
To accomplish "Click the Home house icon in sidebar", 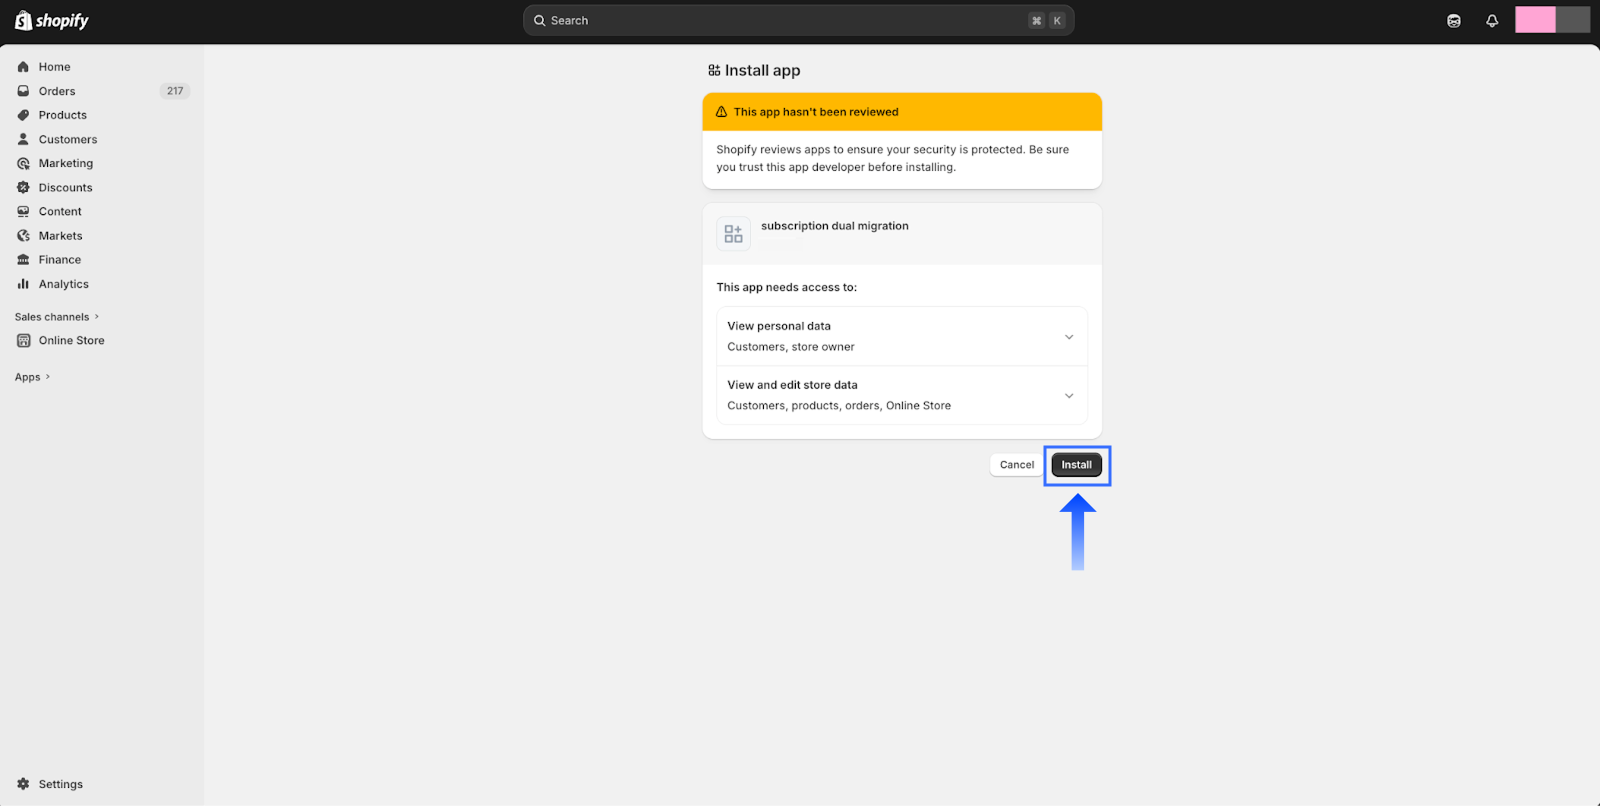I will click(x=23, y=67).
